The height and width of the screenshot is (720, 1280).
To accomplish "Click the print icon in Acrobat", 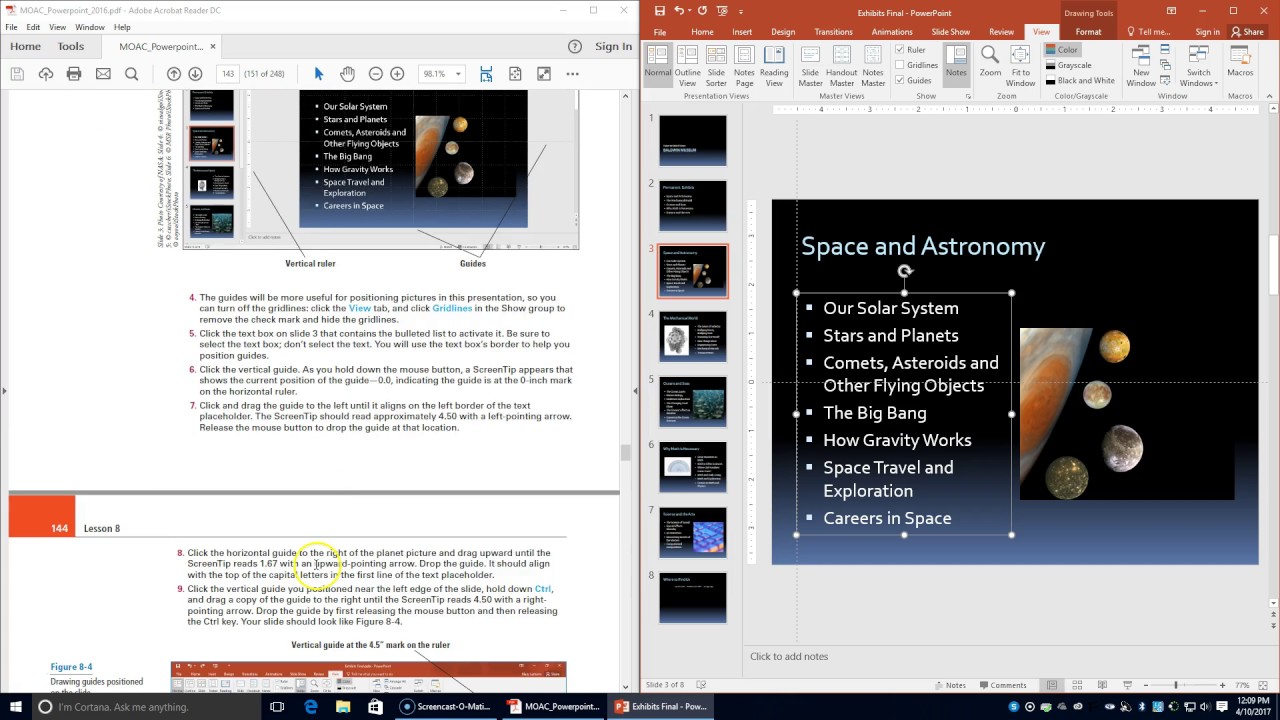I will [74, 74].
